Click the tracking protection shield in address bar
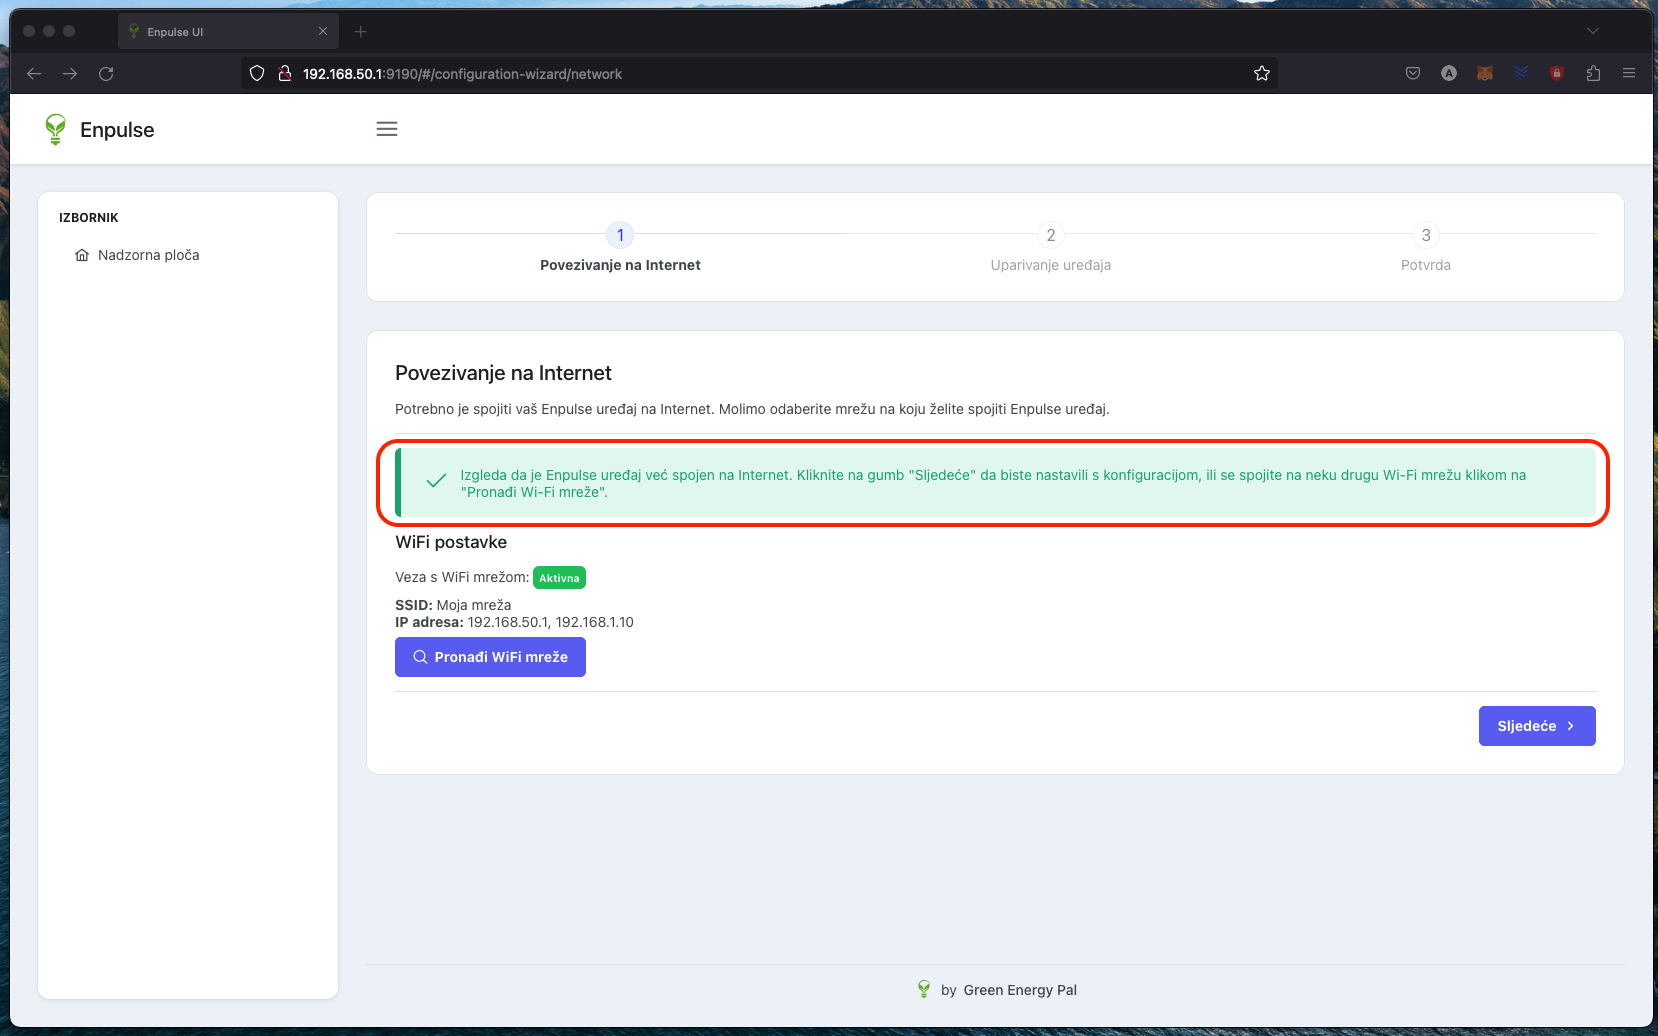 coord(257,73)
